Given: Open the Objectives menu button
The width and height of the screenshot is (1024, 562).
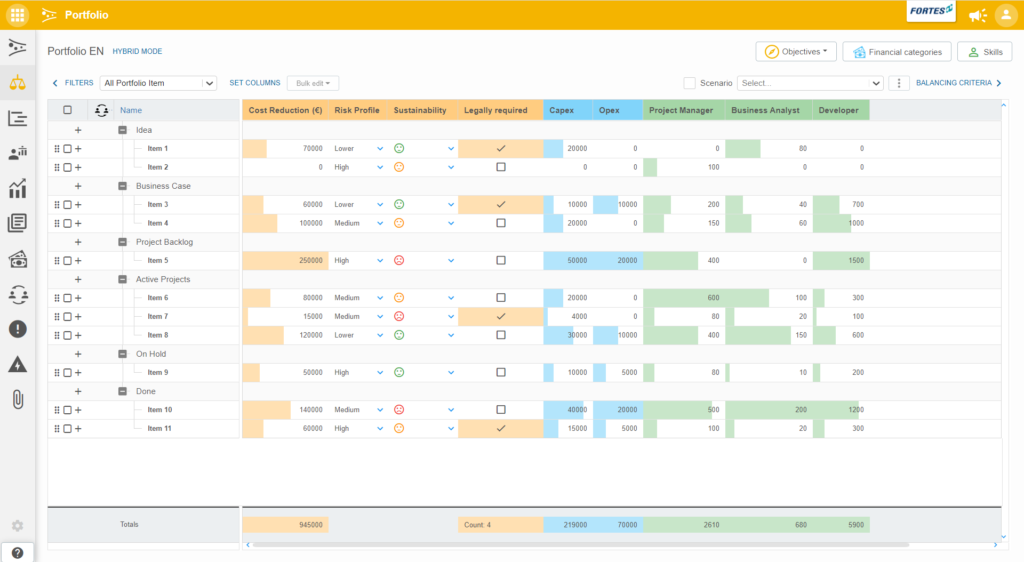Looking at the screenshot, I should pos(796,52).
